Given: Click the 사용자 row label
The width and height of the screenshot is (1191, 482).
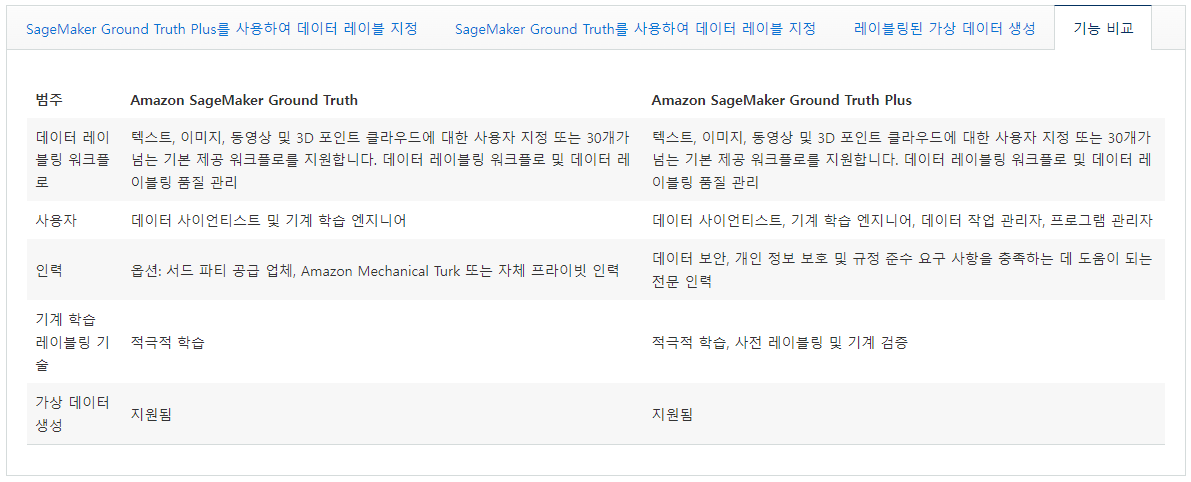Looking at the screenshot, I should tap(55, 221).
